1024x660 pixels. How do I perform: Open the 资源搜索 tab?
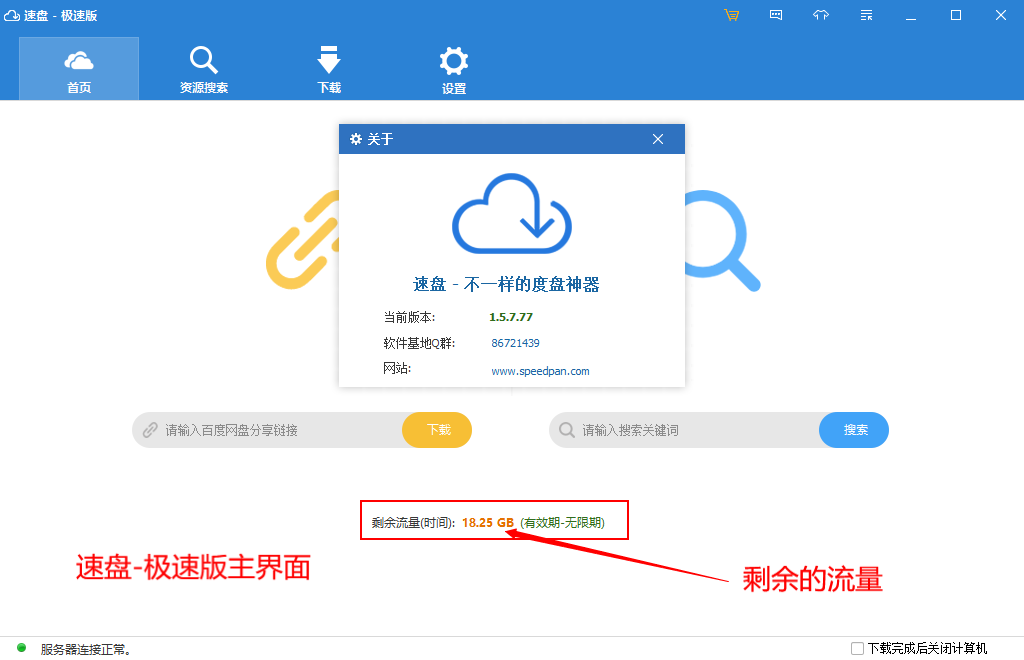(x=204, y=69)
